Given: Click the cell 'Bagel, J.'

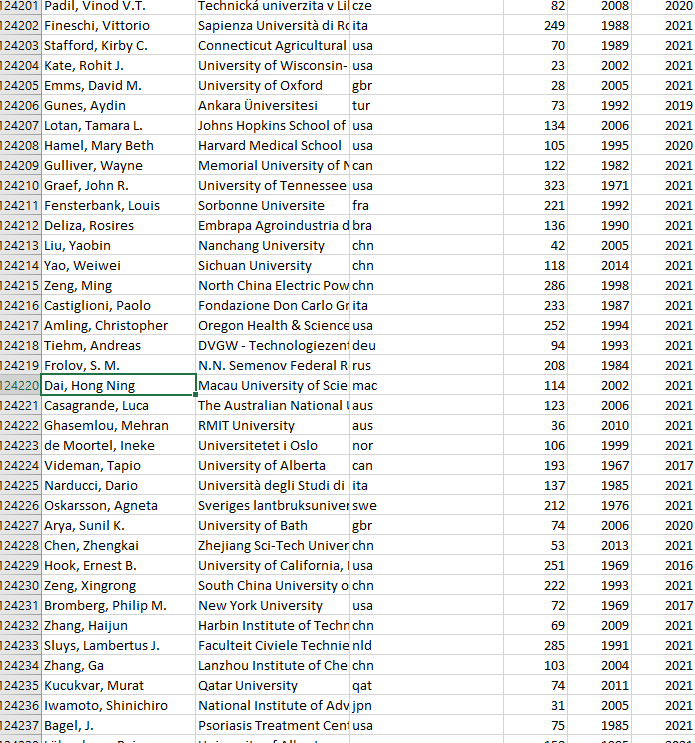Looking at the screenshot, I should 118,725.
